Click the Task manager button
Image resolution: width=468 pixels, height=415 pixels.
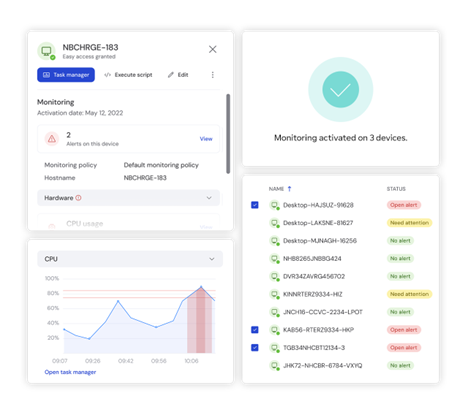tap(66, 75)
